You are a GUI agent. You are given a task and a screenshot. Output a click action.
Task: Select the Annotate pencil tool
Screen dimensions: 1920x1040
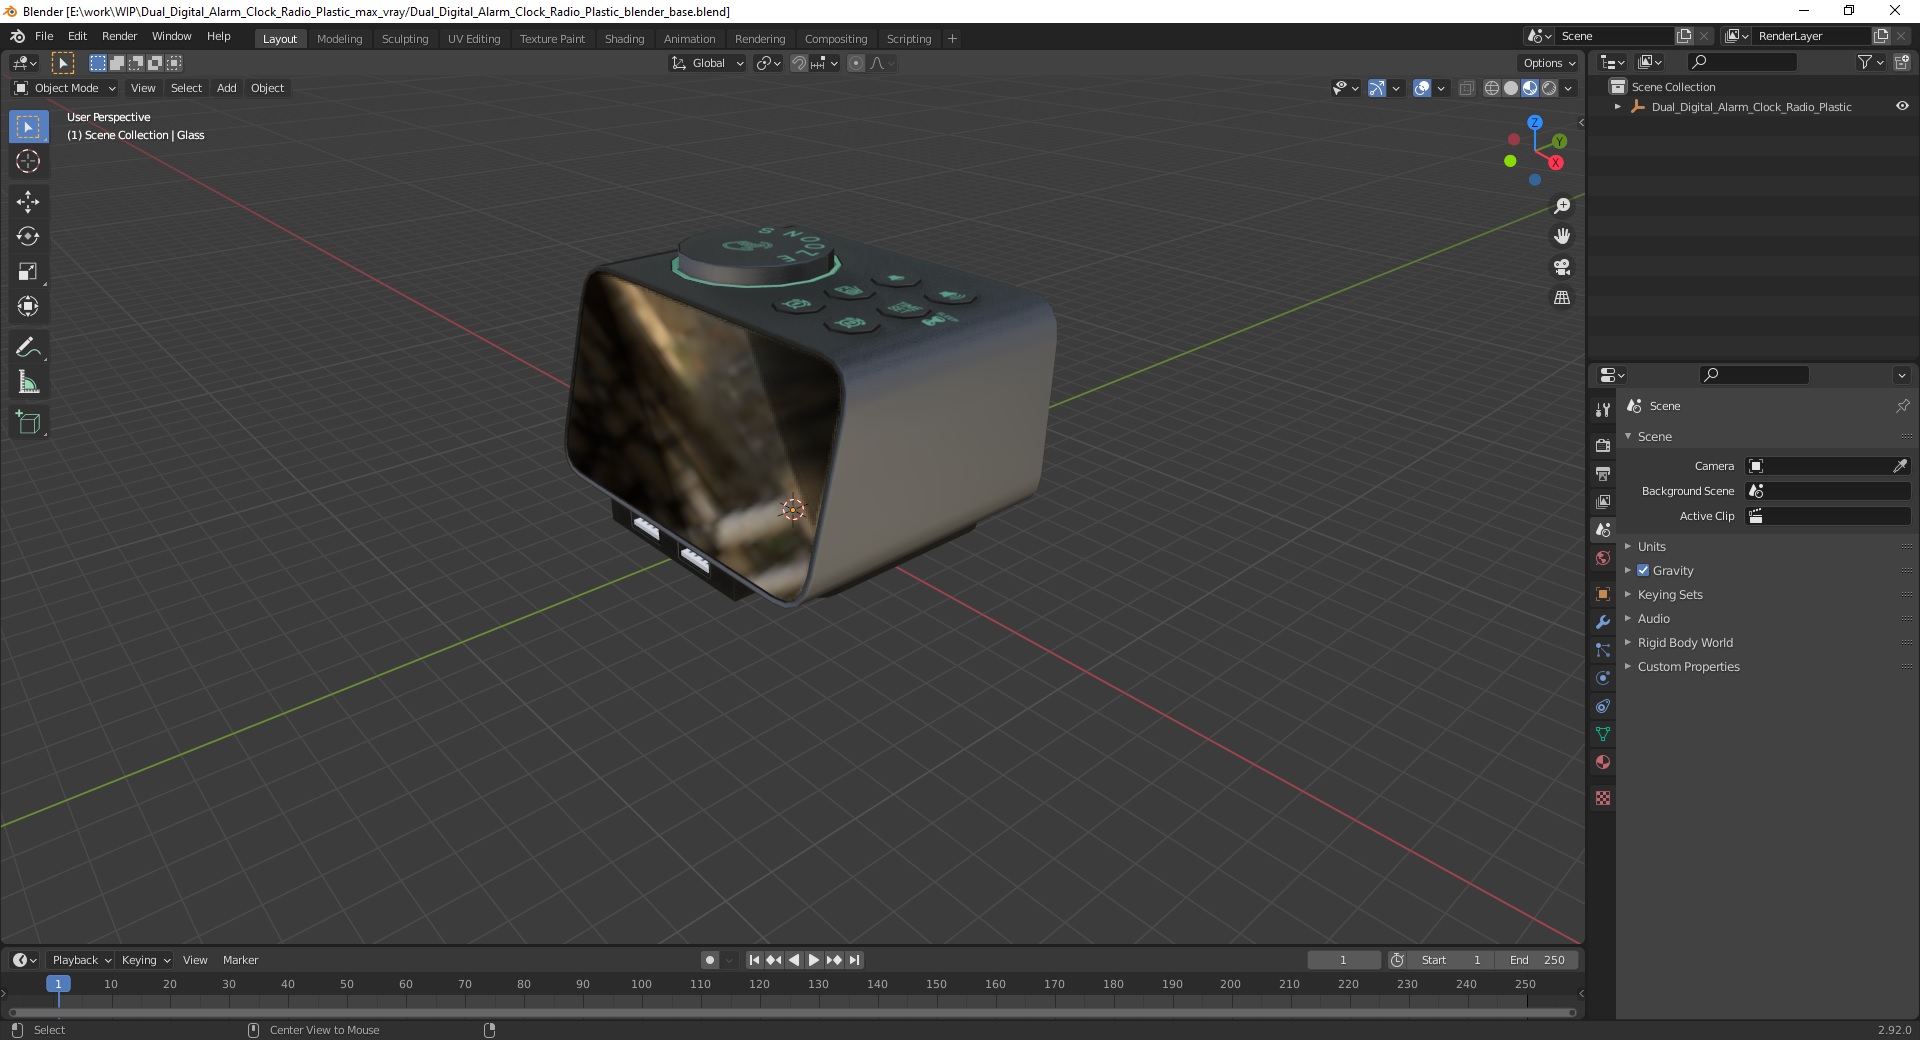click(28, 347)
